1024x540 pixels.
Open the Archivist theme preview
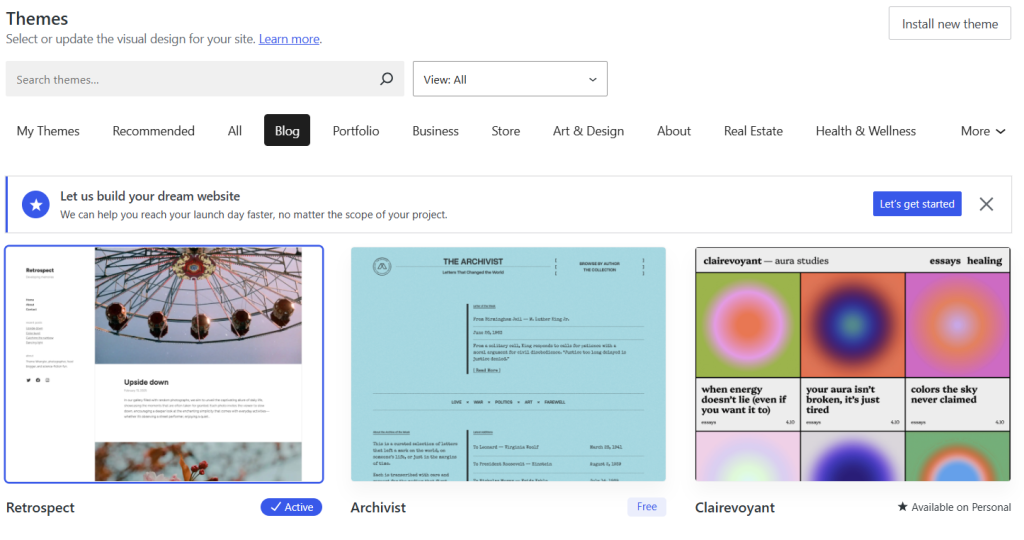pos(508,364)
